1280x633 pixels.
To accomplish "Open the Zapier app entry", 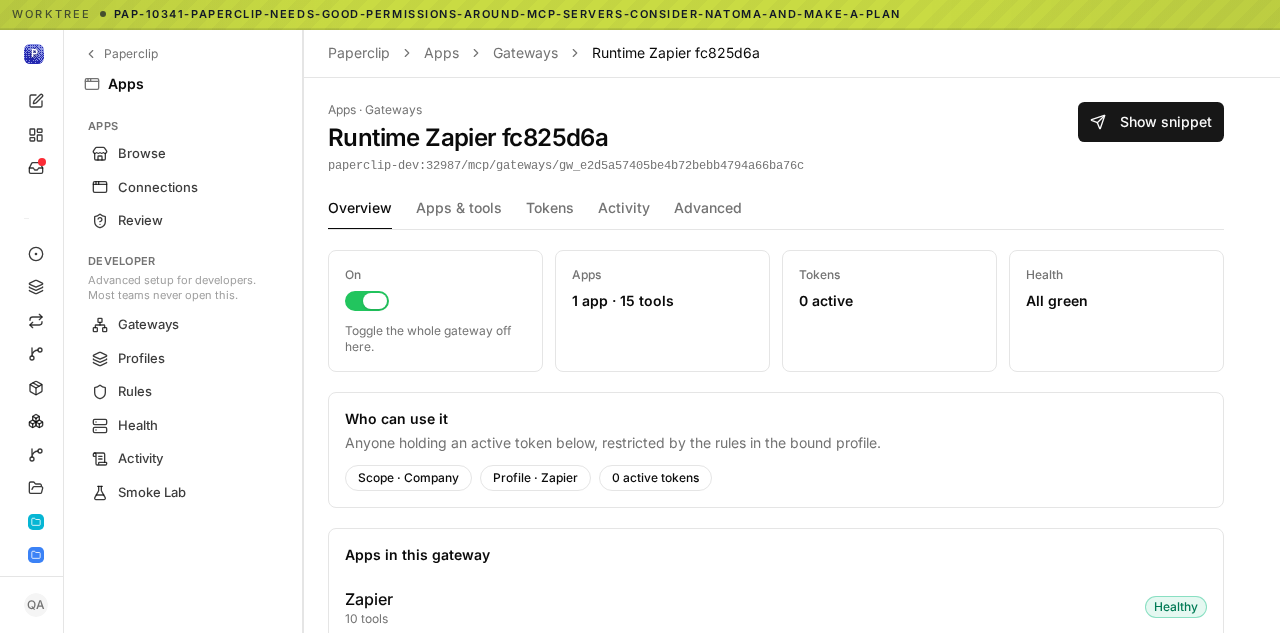I will tap(369, 599).
